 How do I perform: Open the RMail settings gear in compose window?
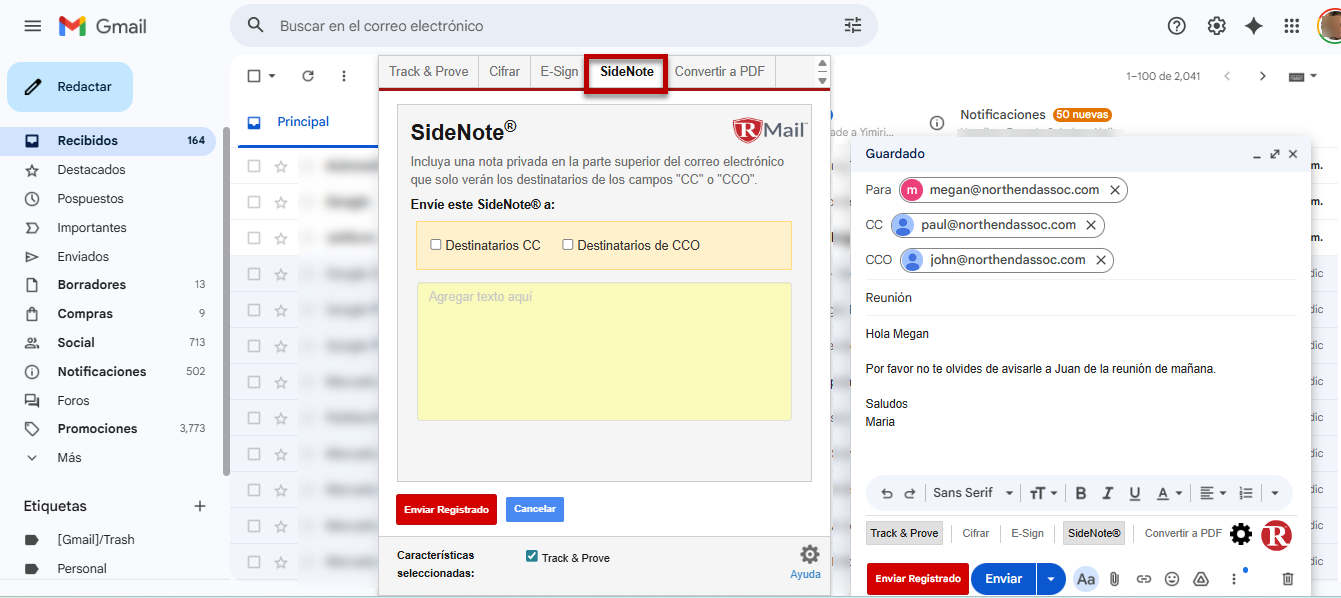[x=1240, y=534]
